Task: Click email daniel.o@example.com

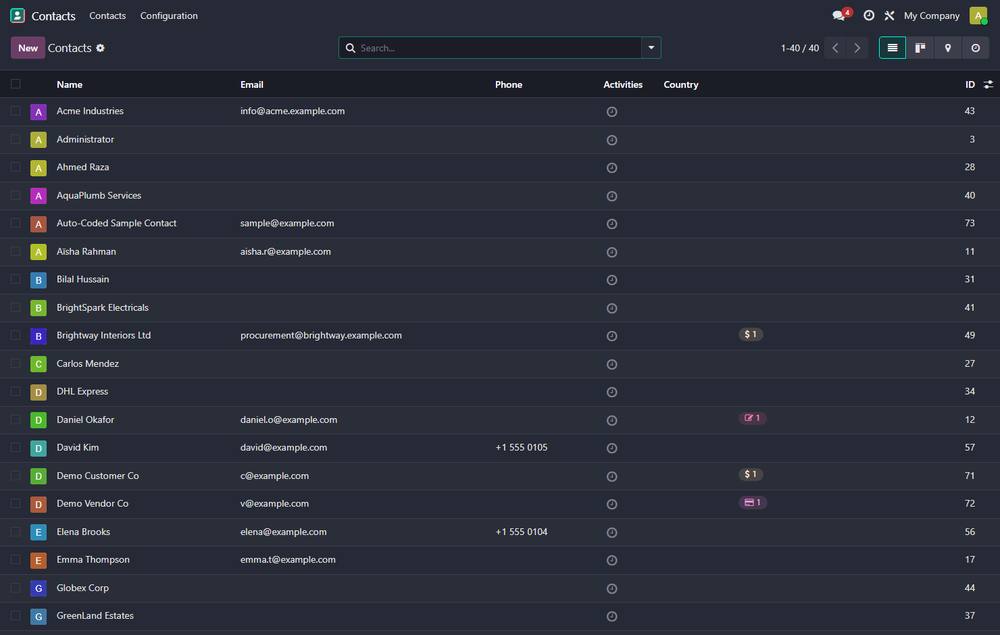Action: [x=288, y=420]
